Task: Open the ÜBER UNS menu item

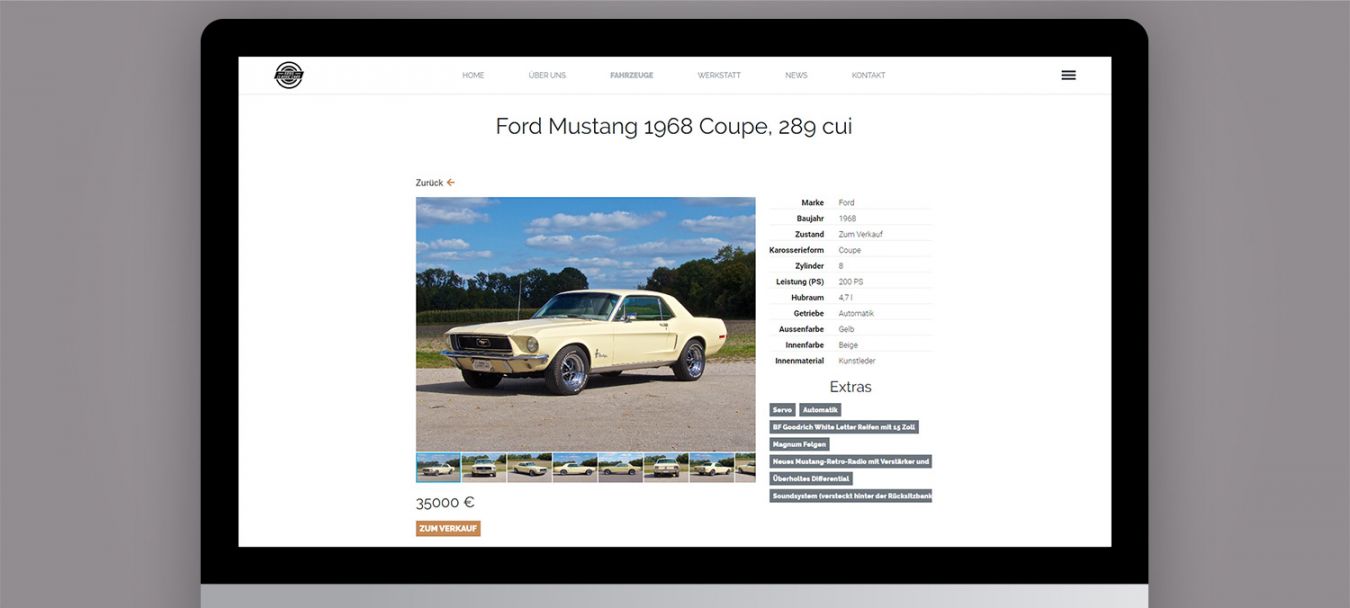Action: click(547, 75)
